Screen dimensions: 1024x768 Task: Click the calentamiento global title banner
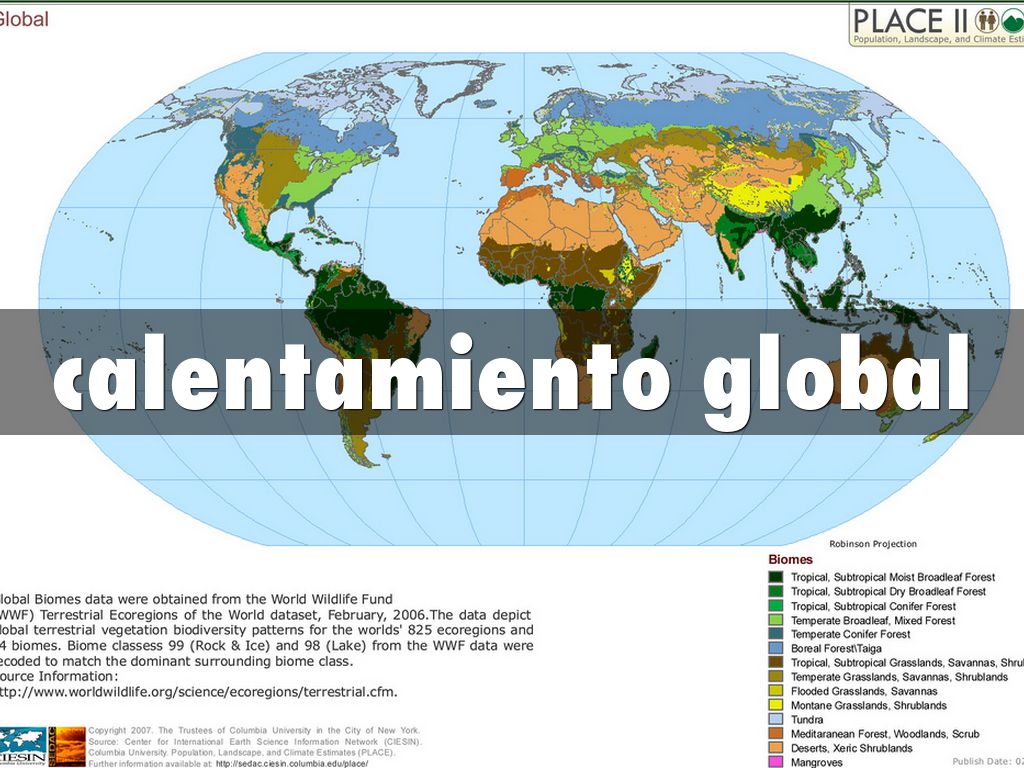tap(512, 380)
